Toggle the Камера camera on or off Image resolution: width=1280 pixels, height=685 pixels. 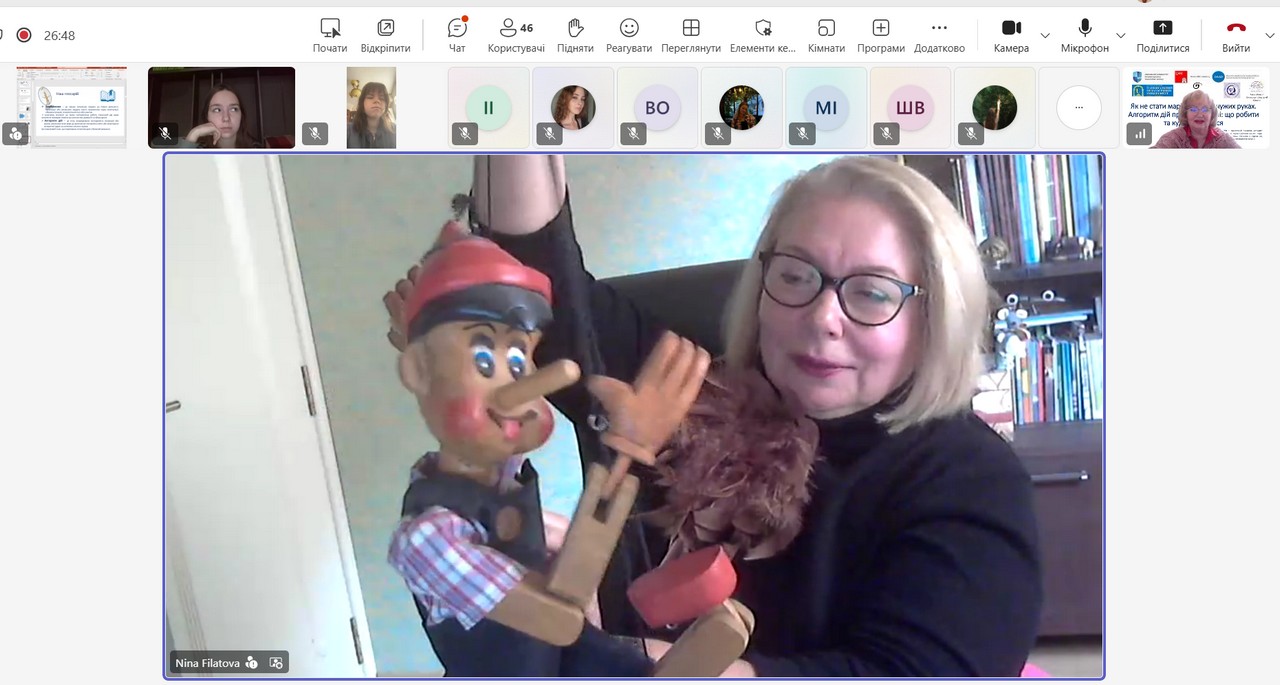coord(1011,35)
